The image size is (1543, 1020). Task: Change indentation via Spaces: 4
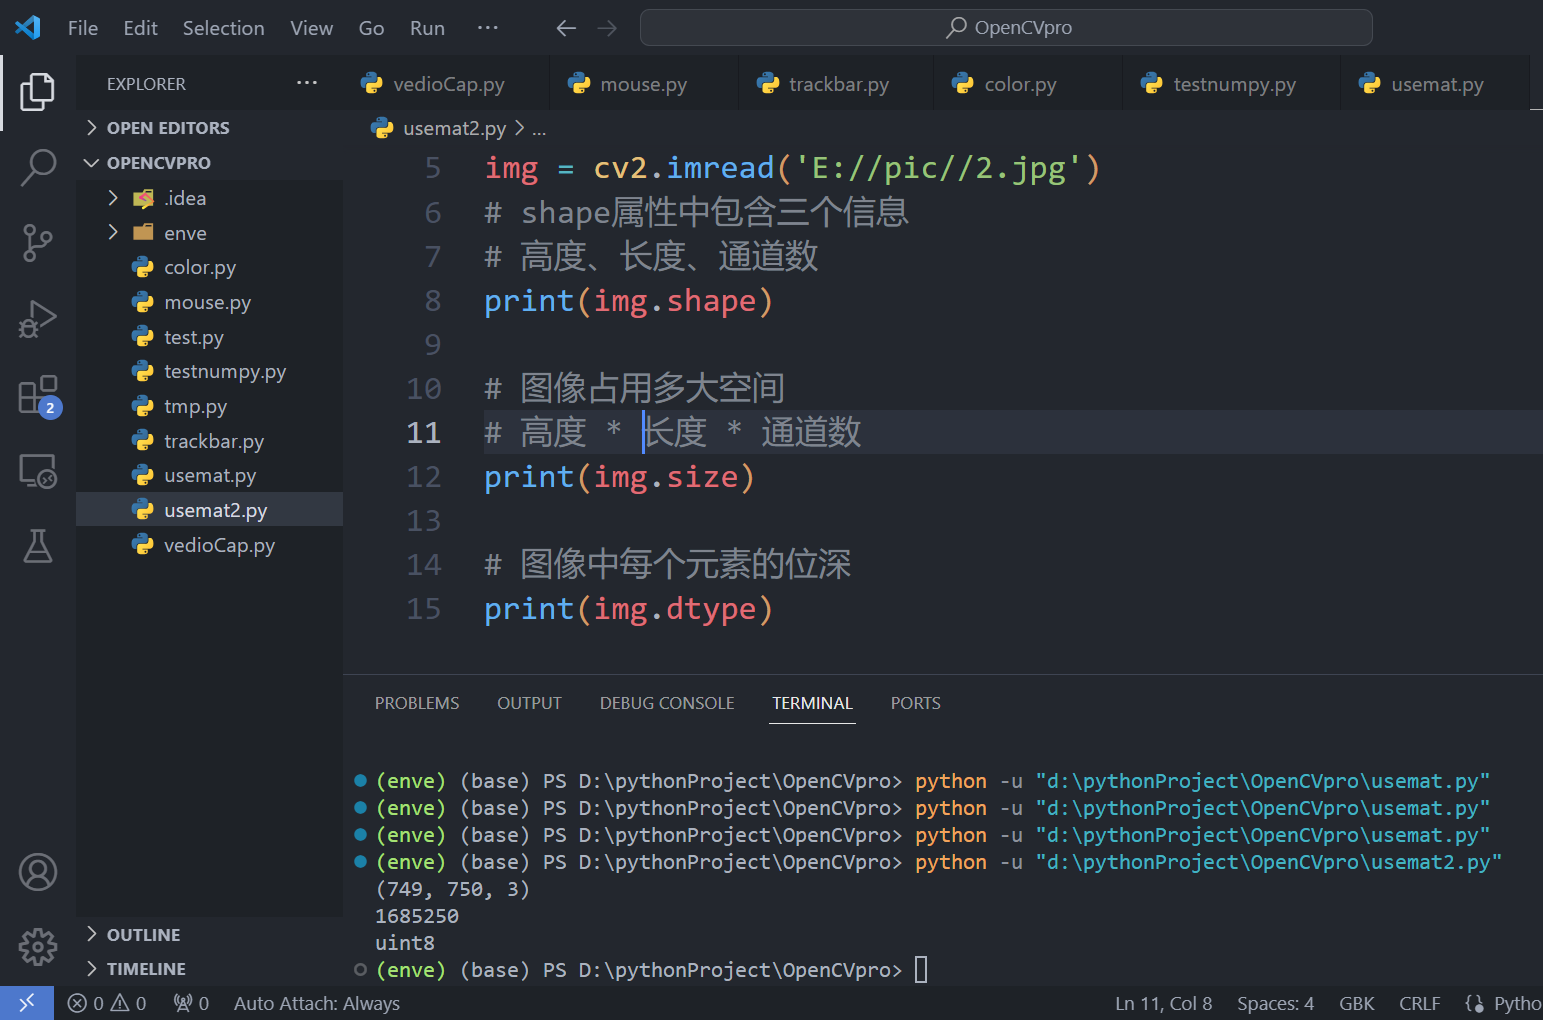[1275, 1003]
